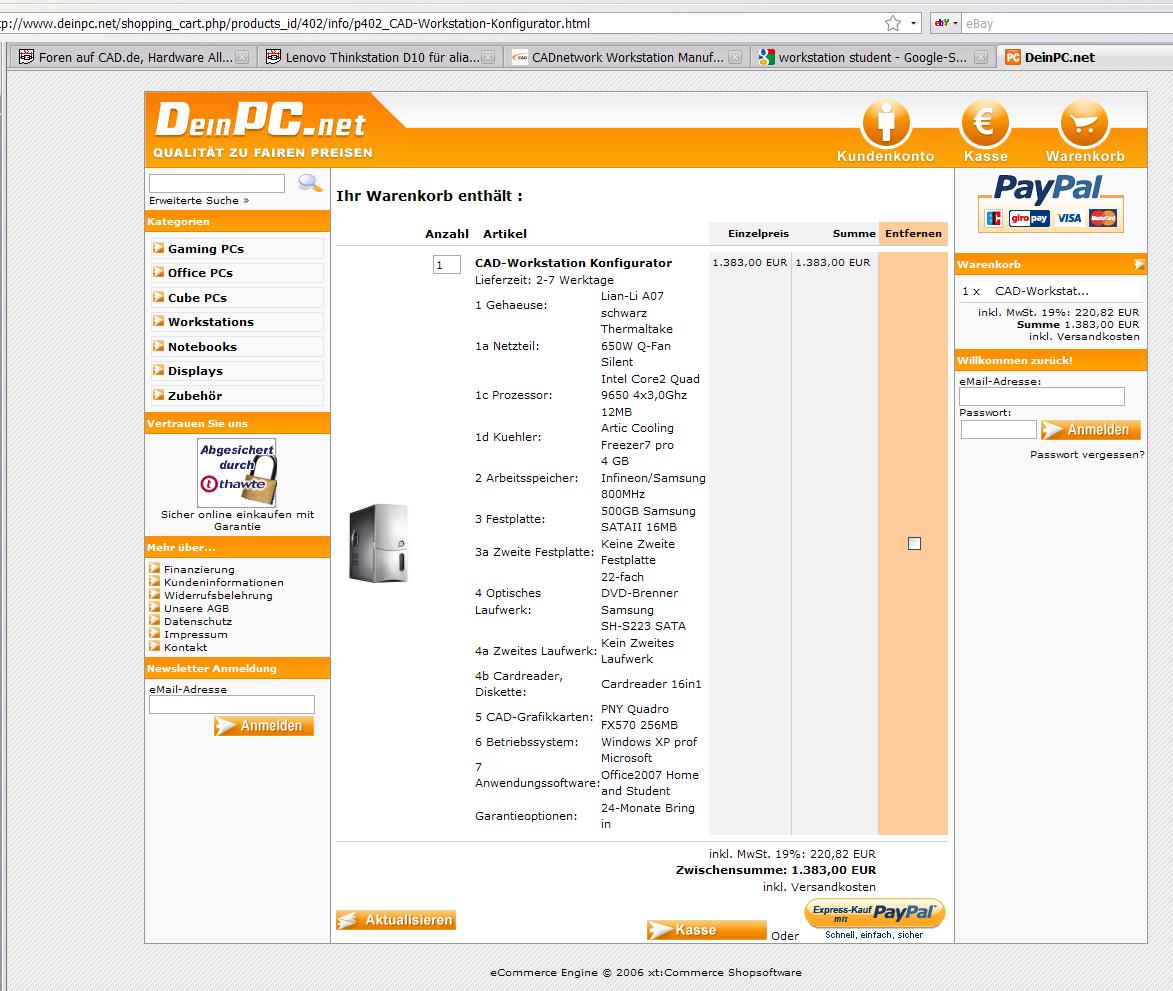Click 'Zwischensumme: 1.383,00 EUR' text
Screen dimensions: 1173x991
(x=776, y=870)
